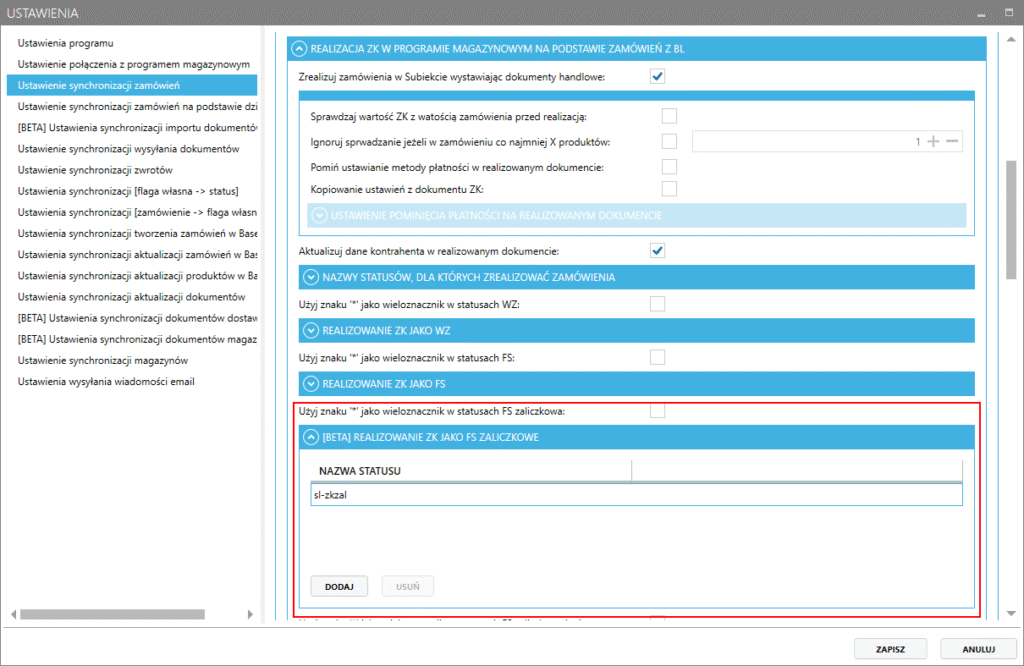1024x666 pixels.
Task: Toggle REALIZOWANIE ZK JAKO FS section chevron
Action: pyautogui.click(x=308, y=383)
